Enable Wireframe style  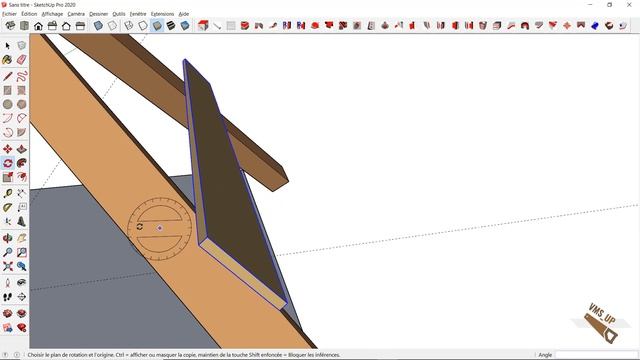[129, 26]
